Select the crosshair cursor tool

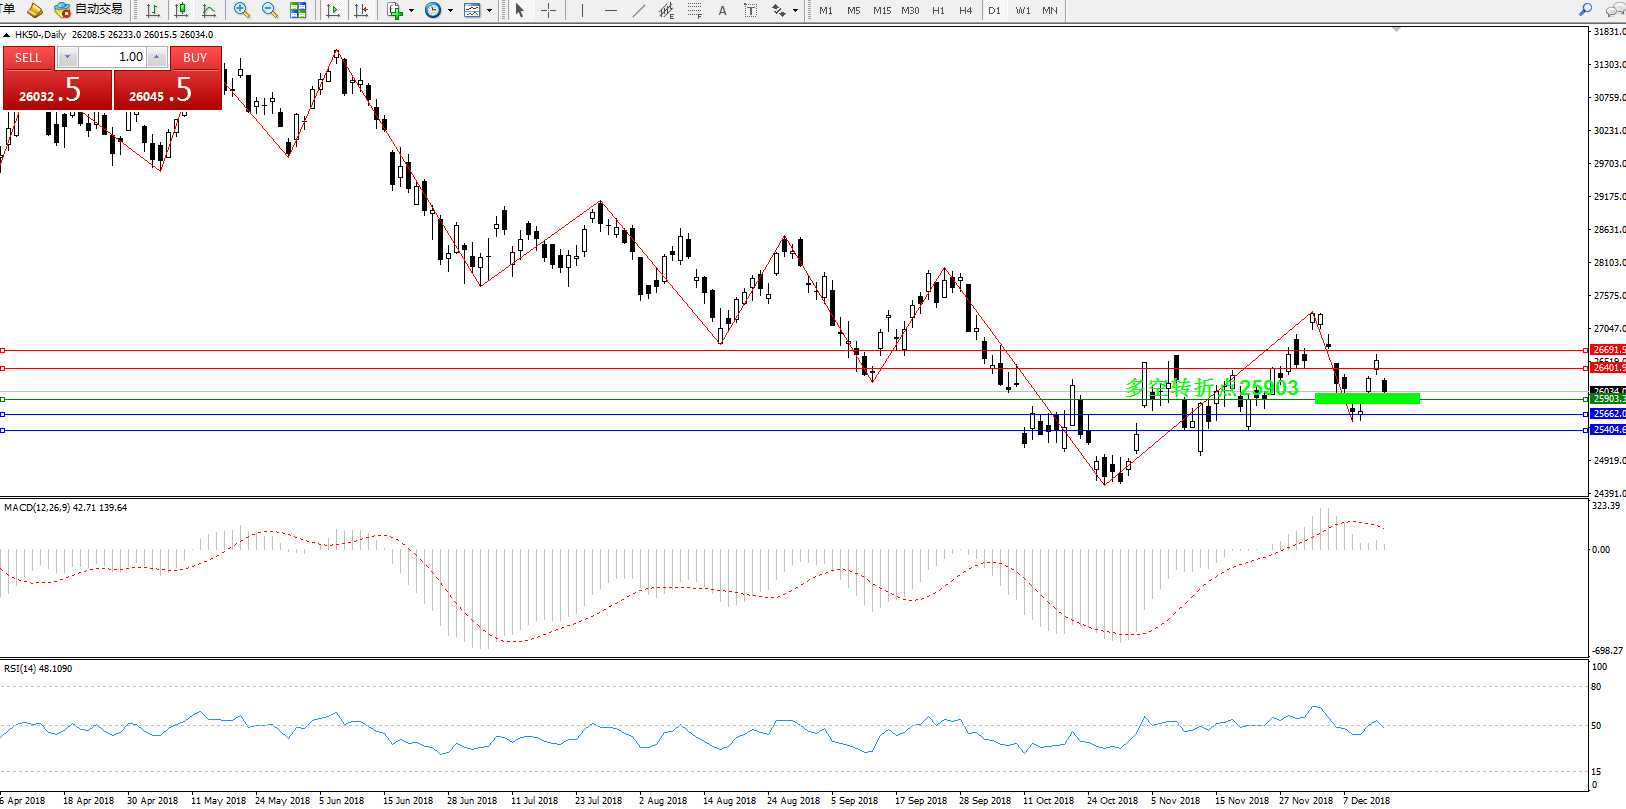click(548, 10)
